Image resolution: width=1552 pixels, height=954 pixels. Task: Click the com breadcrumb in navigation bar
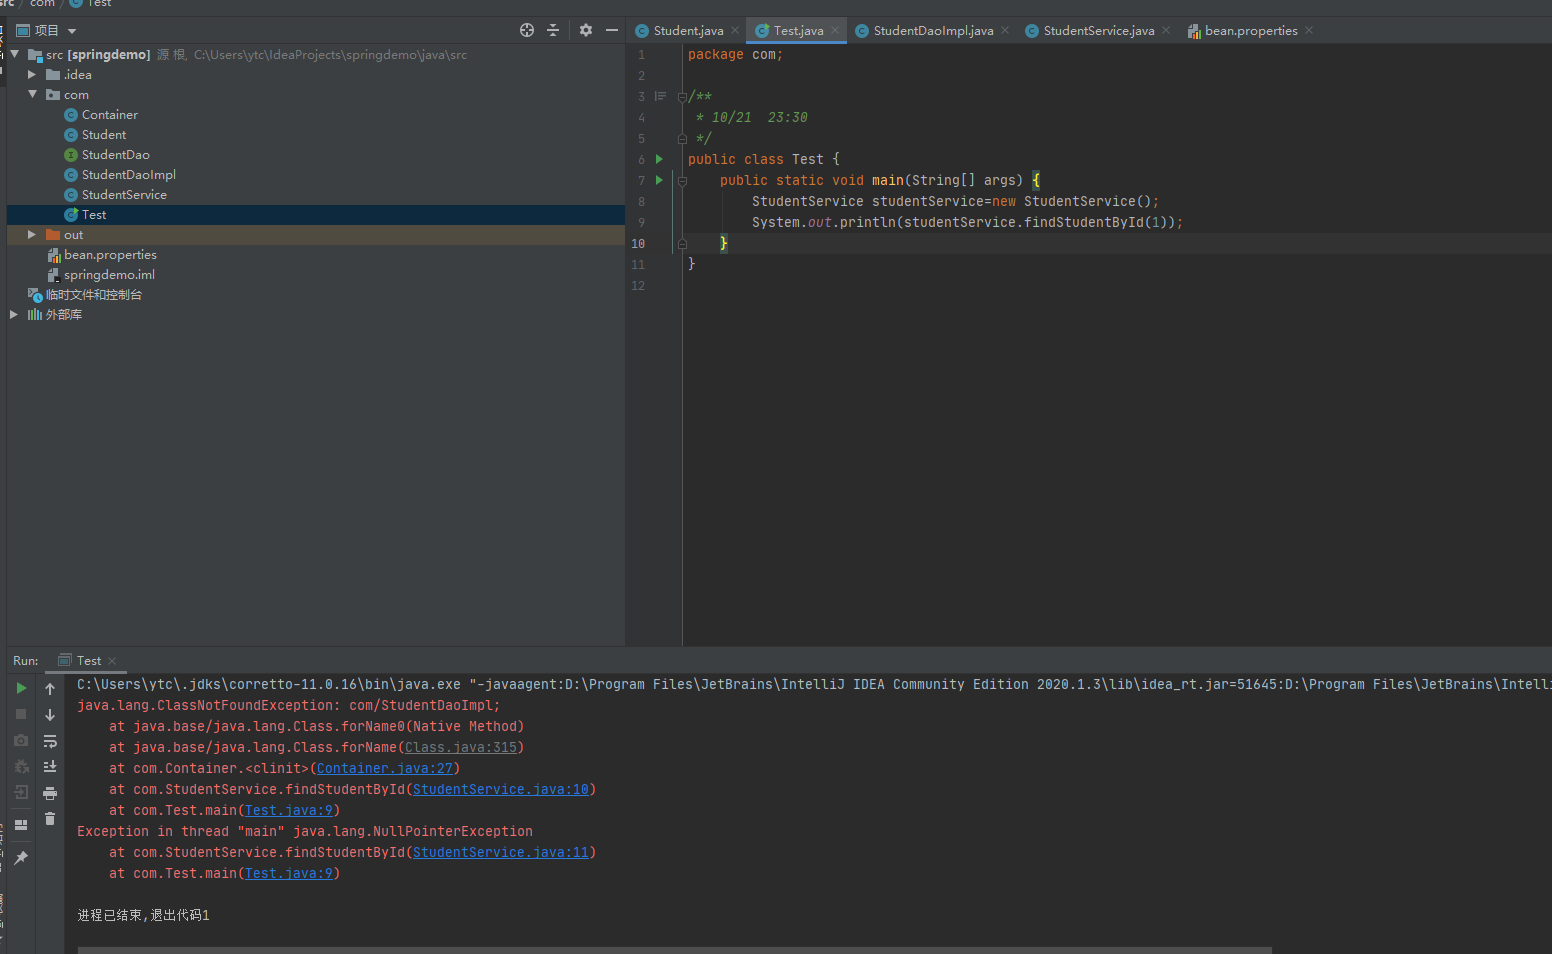[x=42, y=4]
